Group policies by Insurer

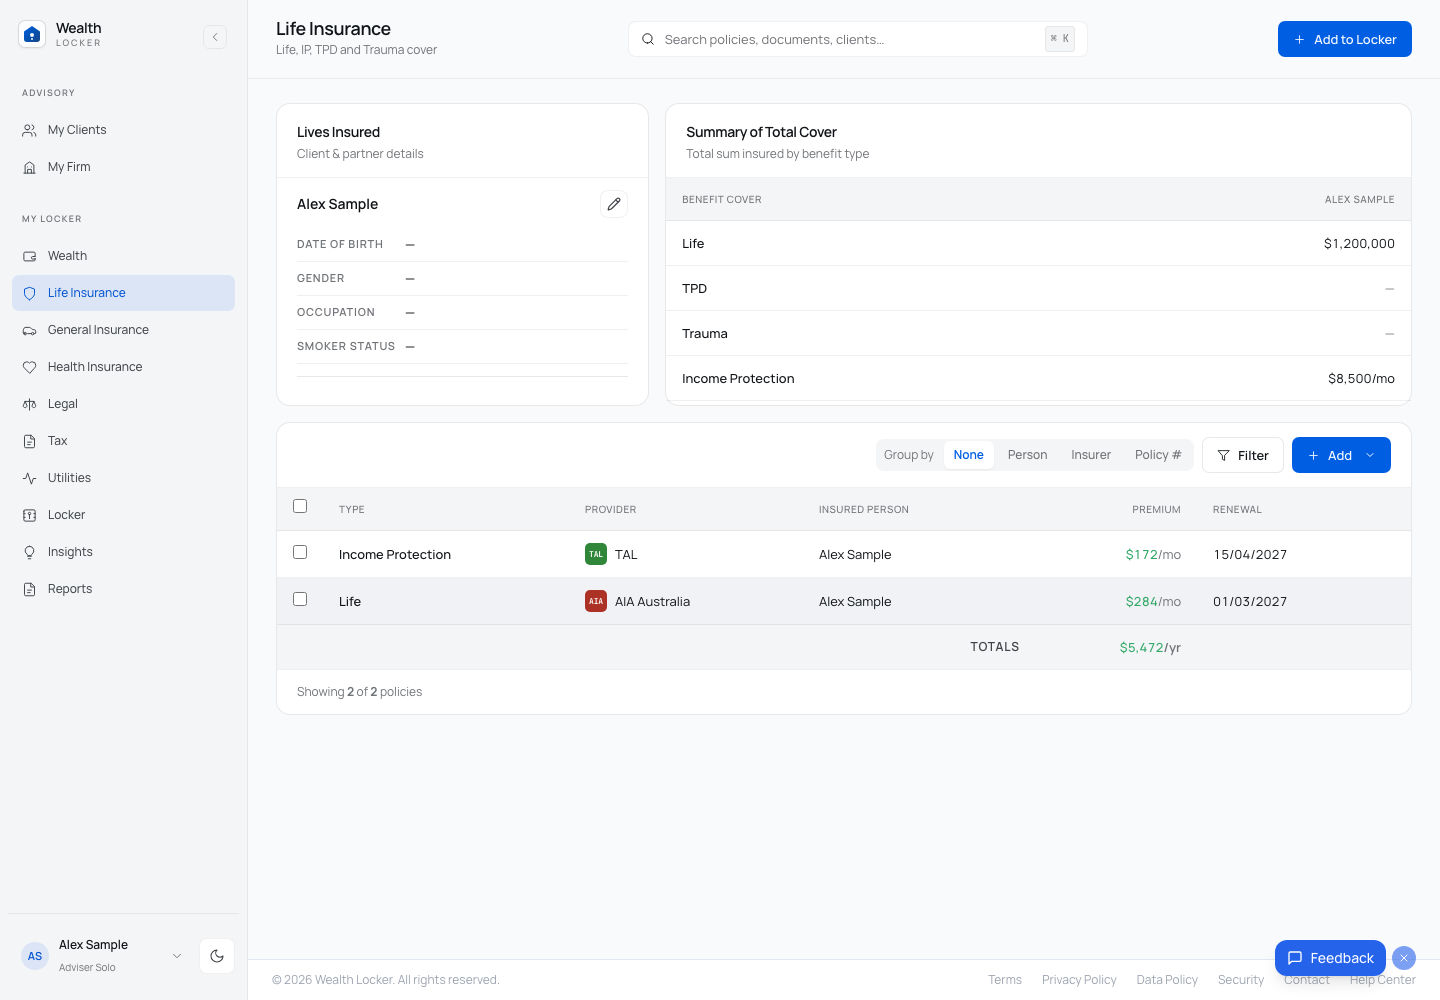[x=1091, y=455]
